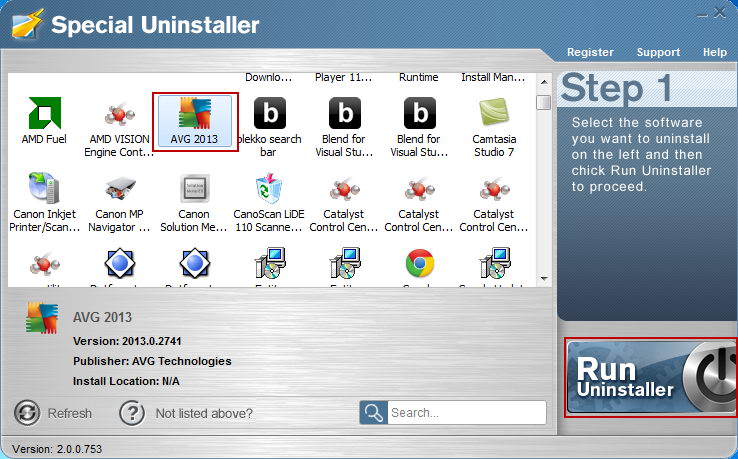Open the Help menu item
738x459 pixels.
714,52
